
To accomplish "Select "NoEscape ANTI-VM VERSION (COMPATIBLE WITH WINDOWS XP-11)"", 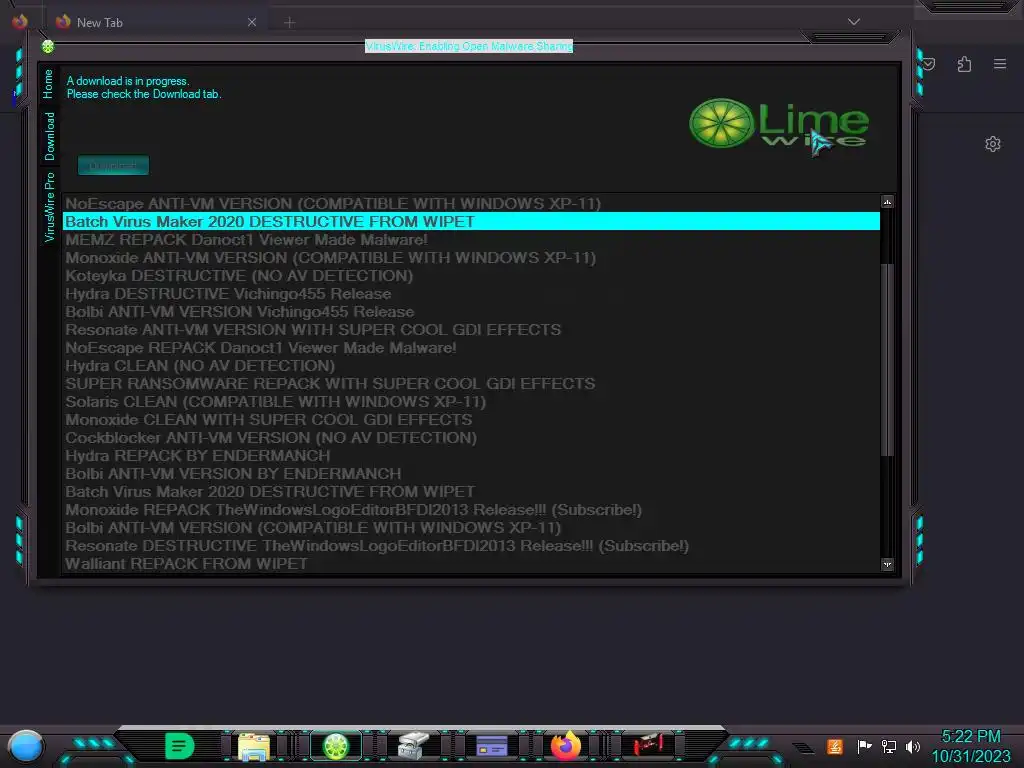I will click(x=472, y=204).
